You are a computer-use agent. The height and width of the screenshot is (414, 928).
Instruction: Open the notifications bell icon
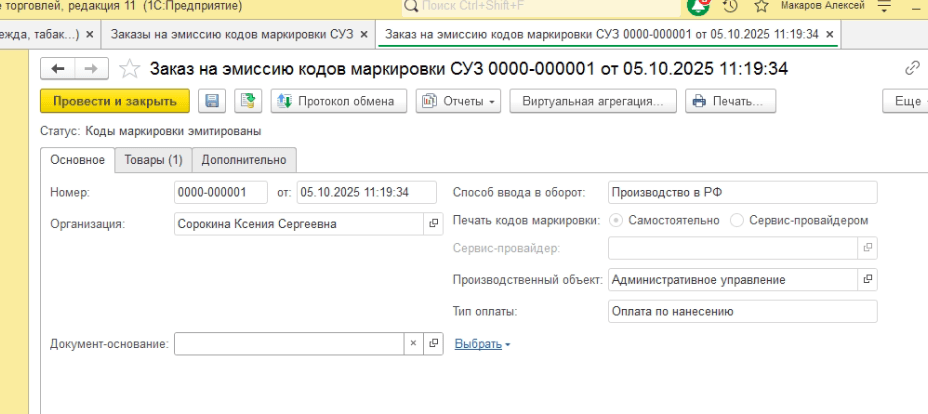coord(698,7)
